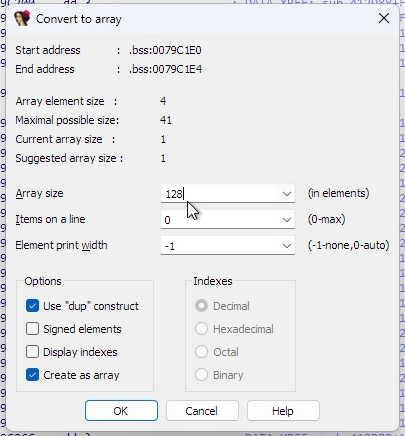
Task: Click the (in elements) hint text
Action: tap(338, 193)
